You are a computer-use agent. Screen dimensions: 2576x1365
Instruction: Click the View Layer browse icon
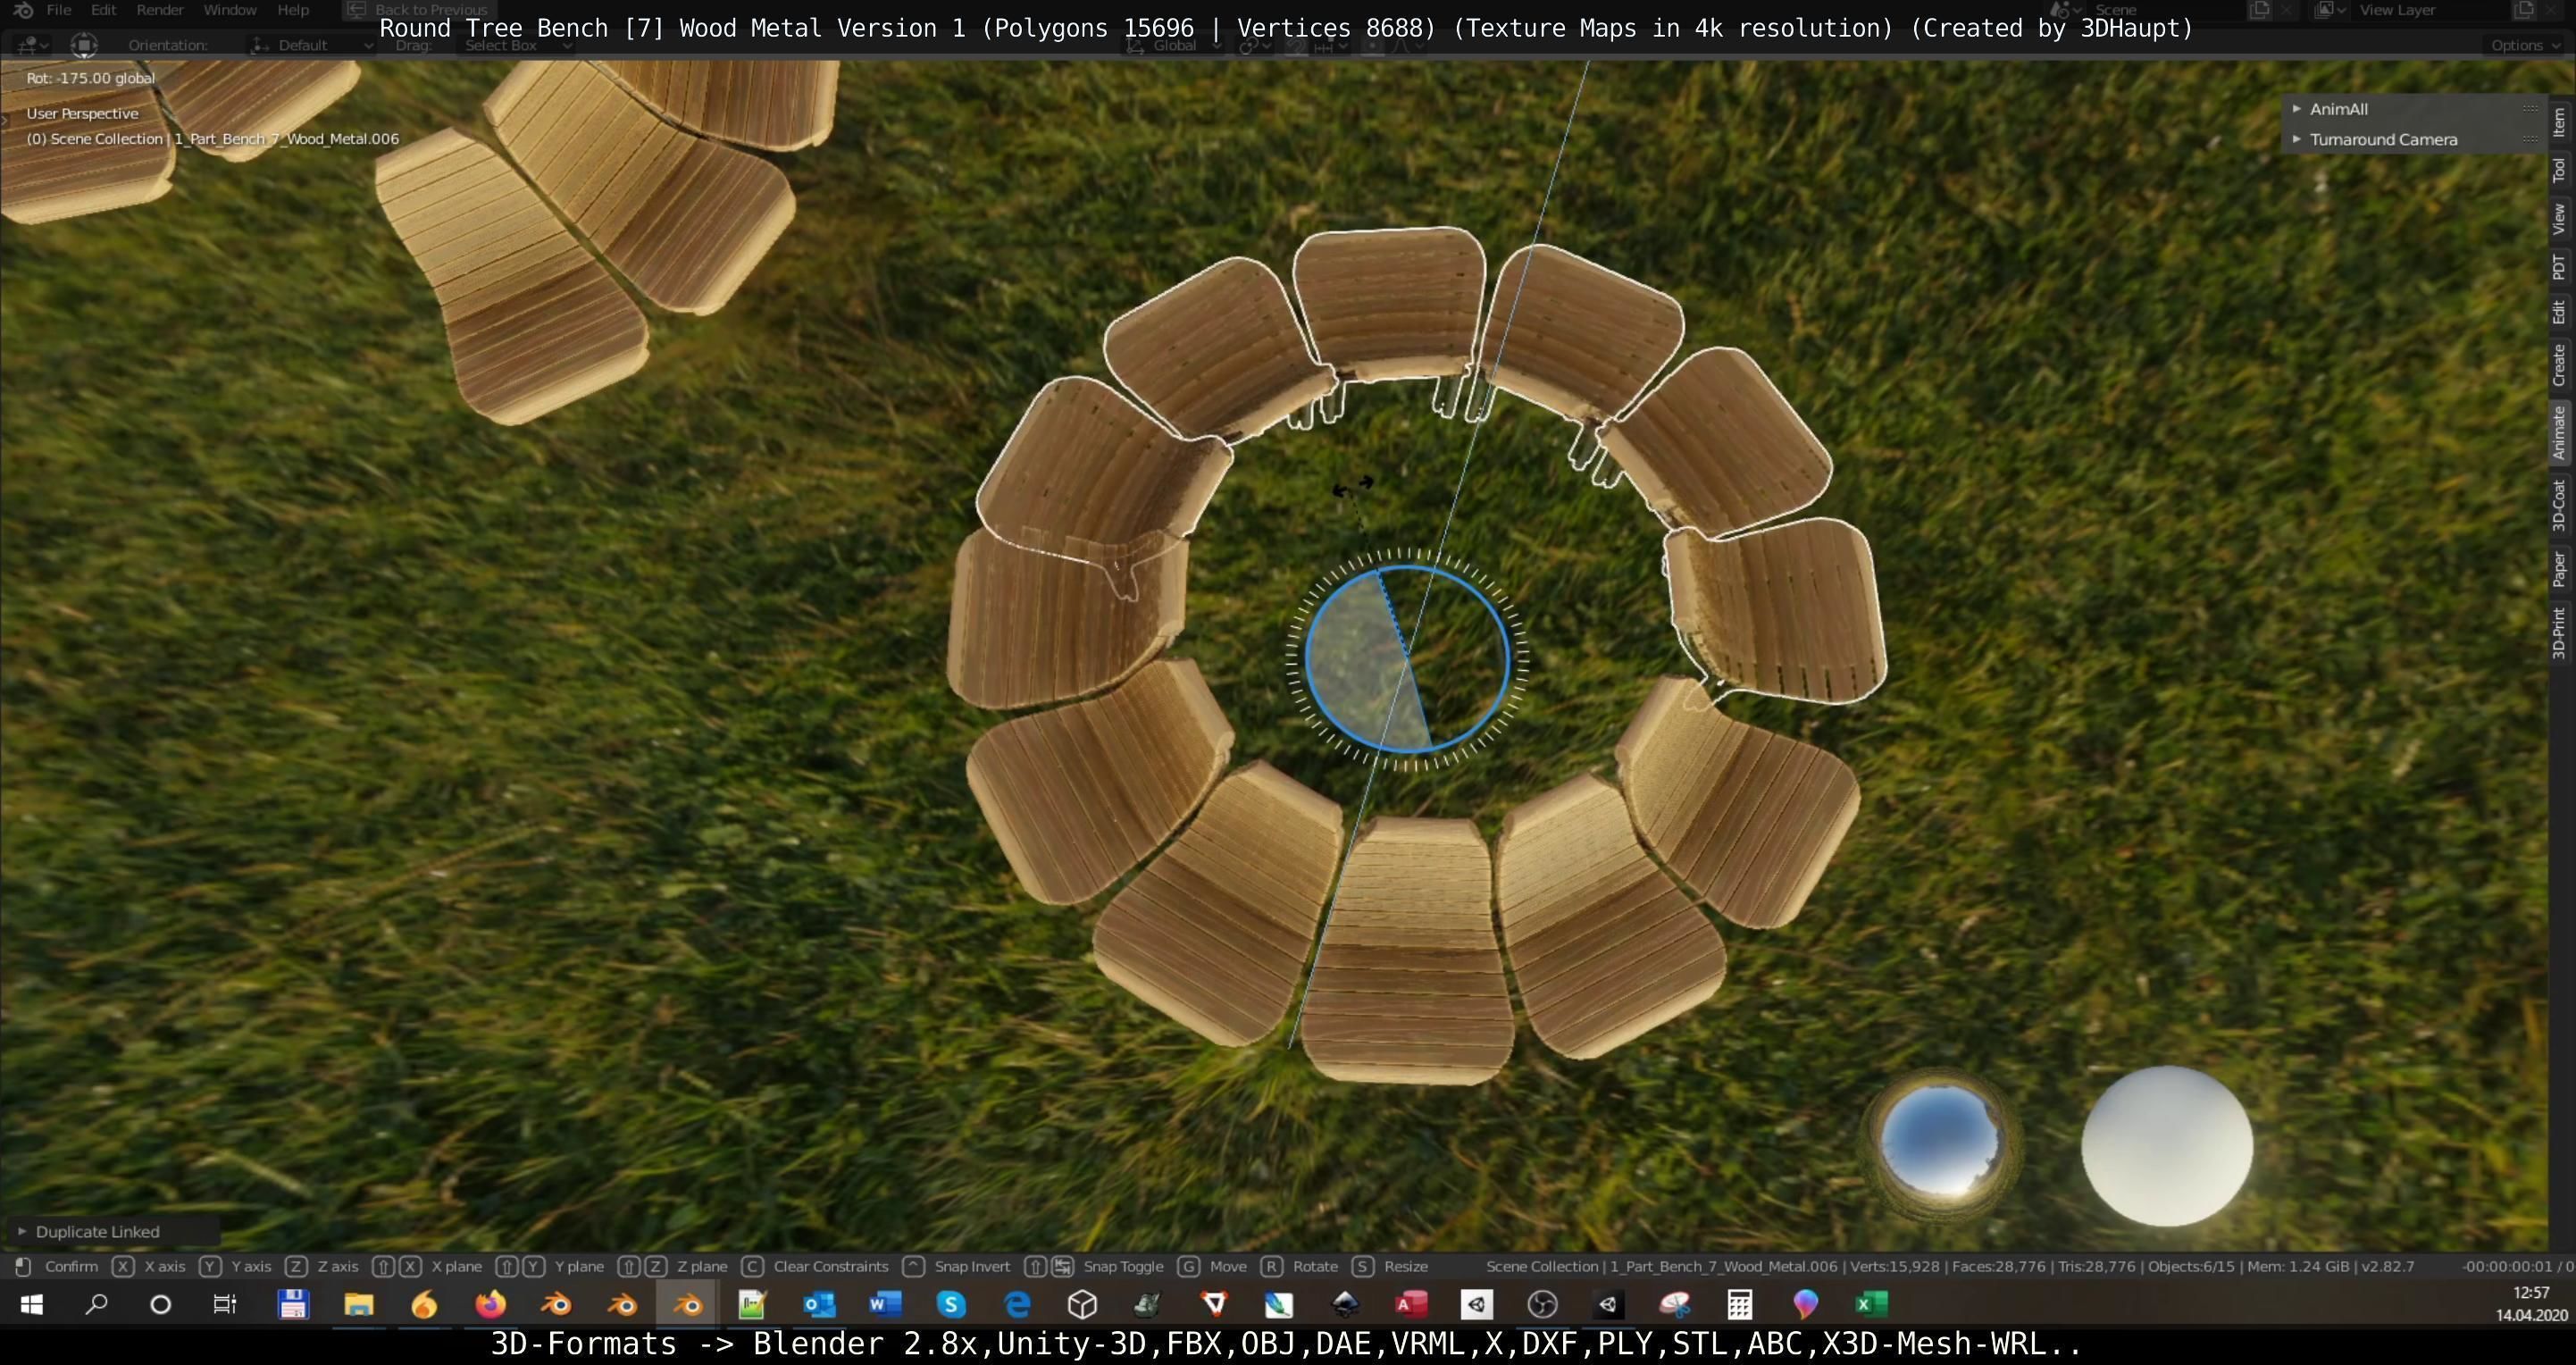pos(2326,10)
